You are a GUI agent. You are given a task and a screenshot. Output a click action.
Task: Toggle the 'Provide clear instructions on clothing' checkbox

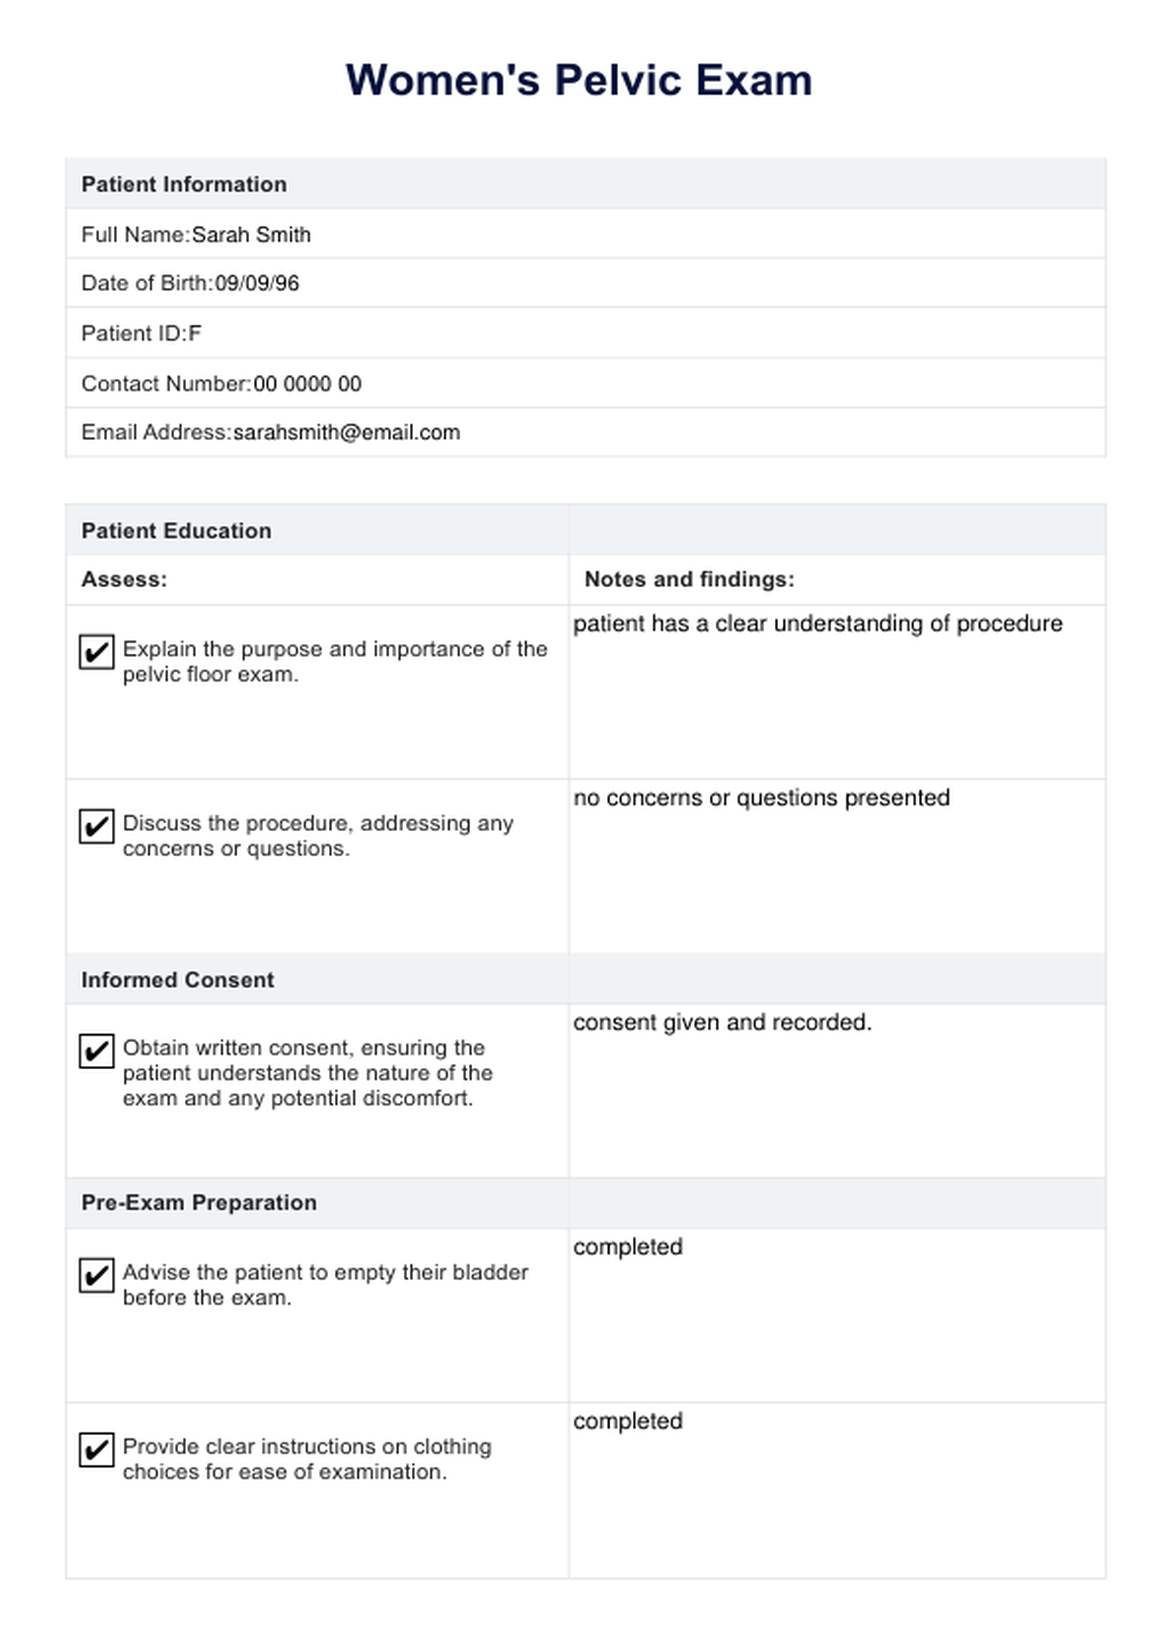click(x=96, y=1450)
